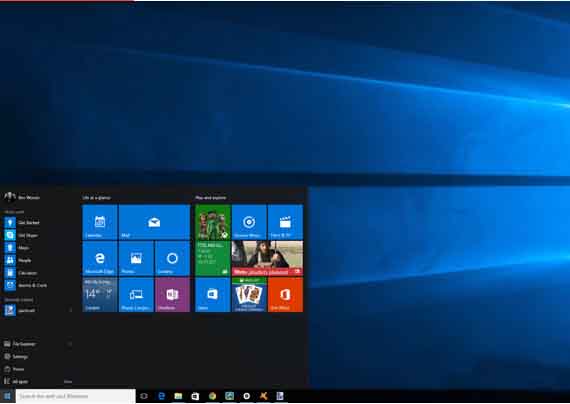Open the Xbox tile
The height and width of the screenshot is (404, 570).
pyautogui.click(x=213, y=222)
